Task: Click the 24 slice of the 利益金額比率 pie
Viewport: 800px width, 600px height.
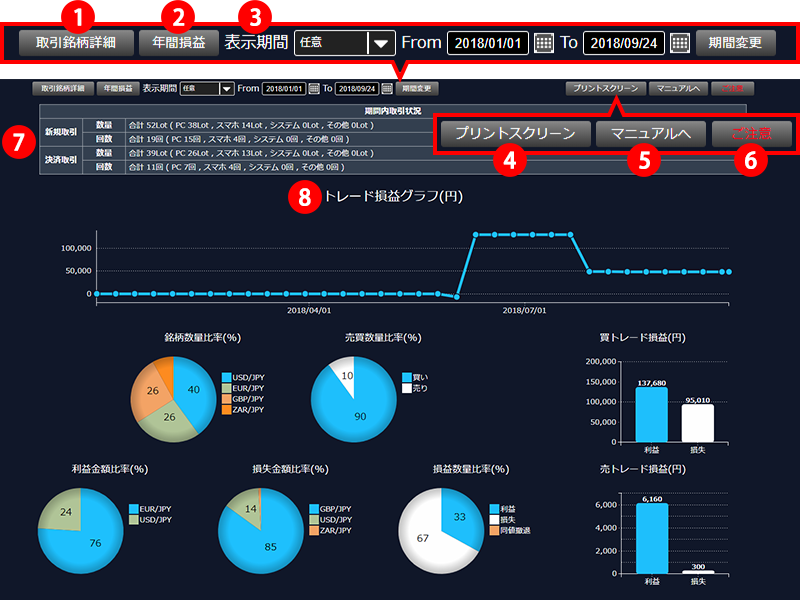Action: (x=65, y=512)
